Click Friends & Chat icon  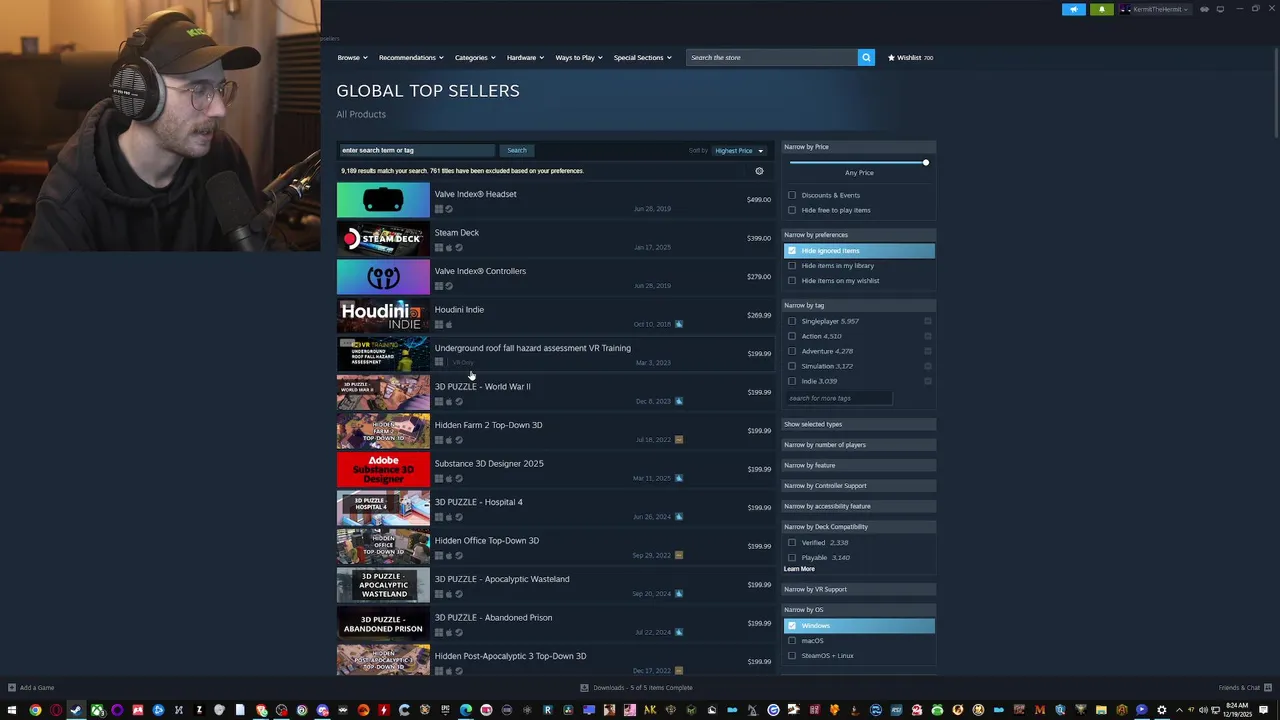(1267, 687)
